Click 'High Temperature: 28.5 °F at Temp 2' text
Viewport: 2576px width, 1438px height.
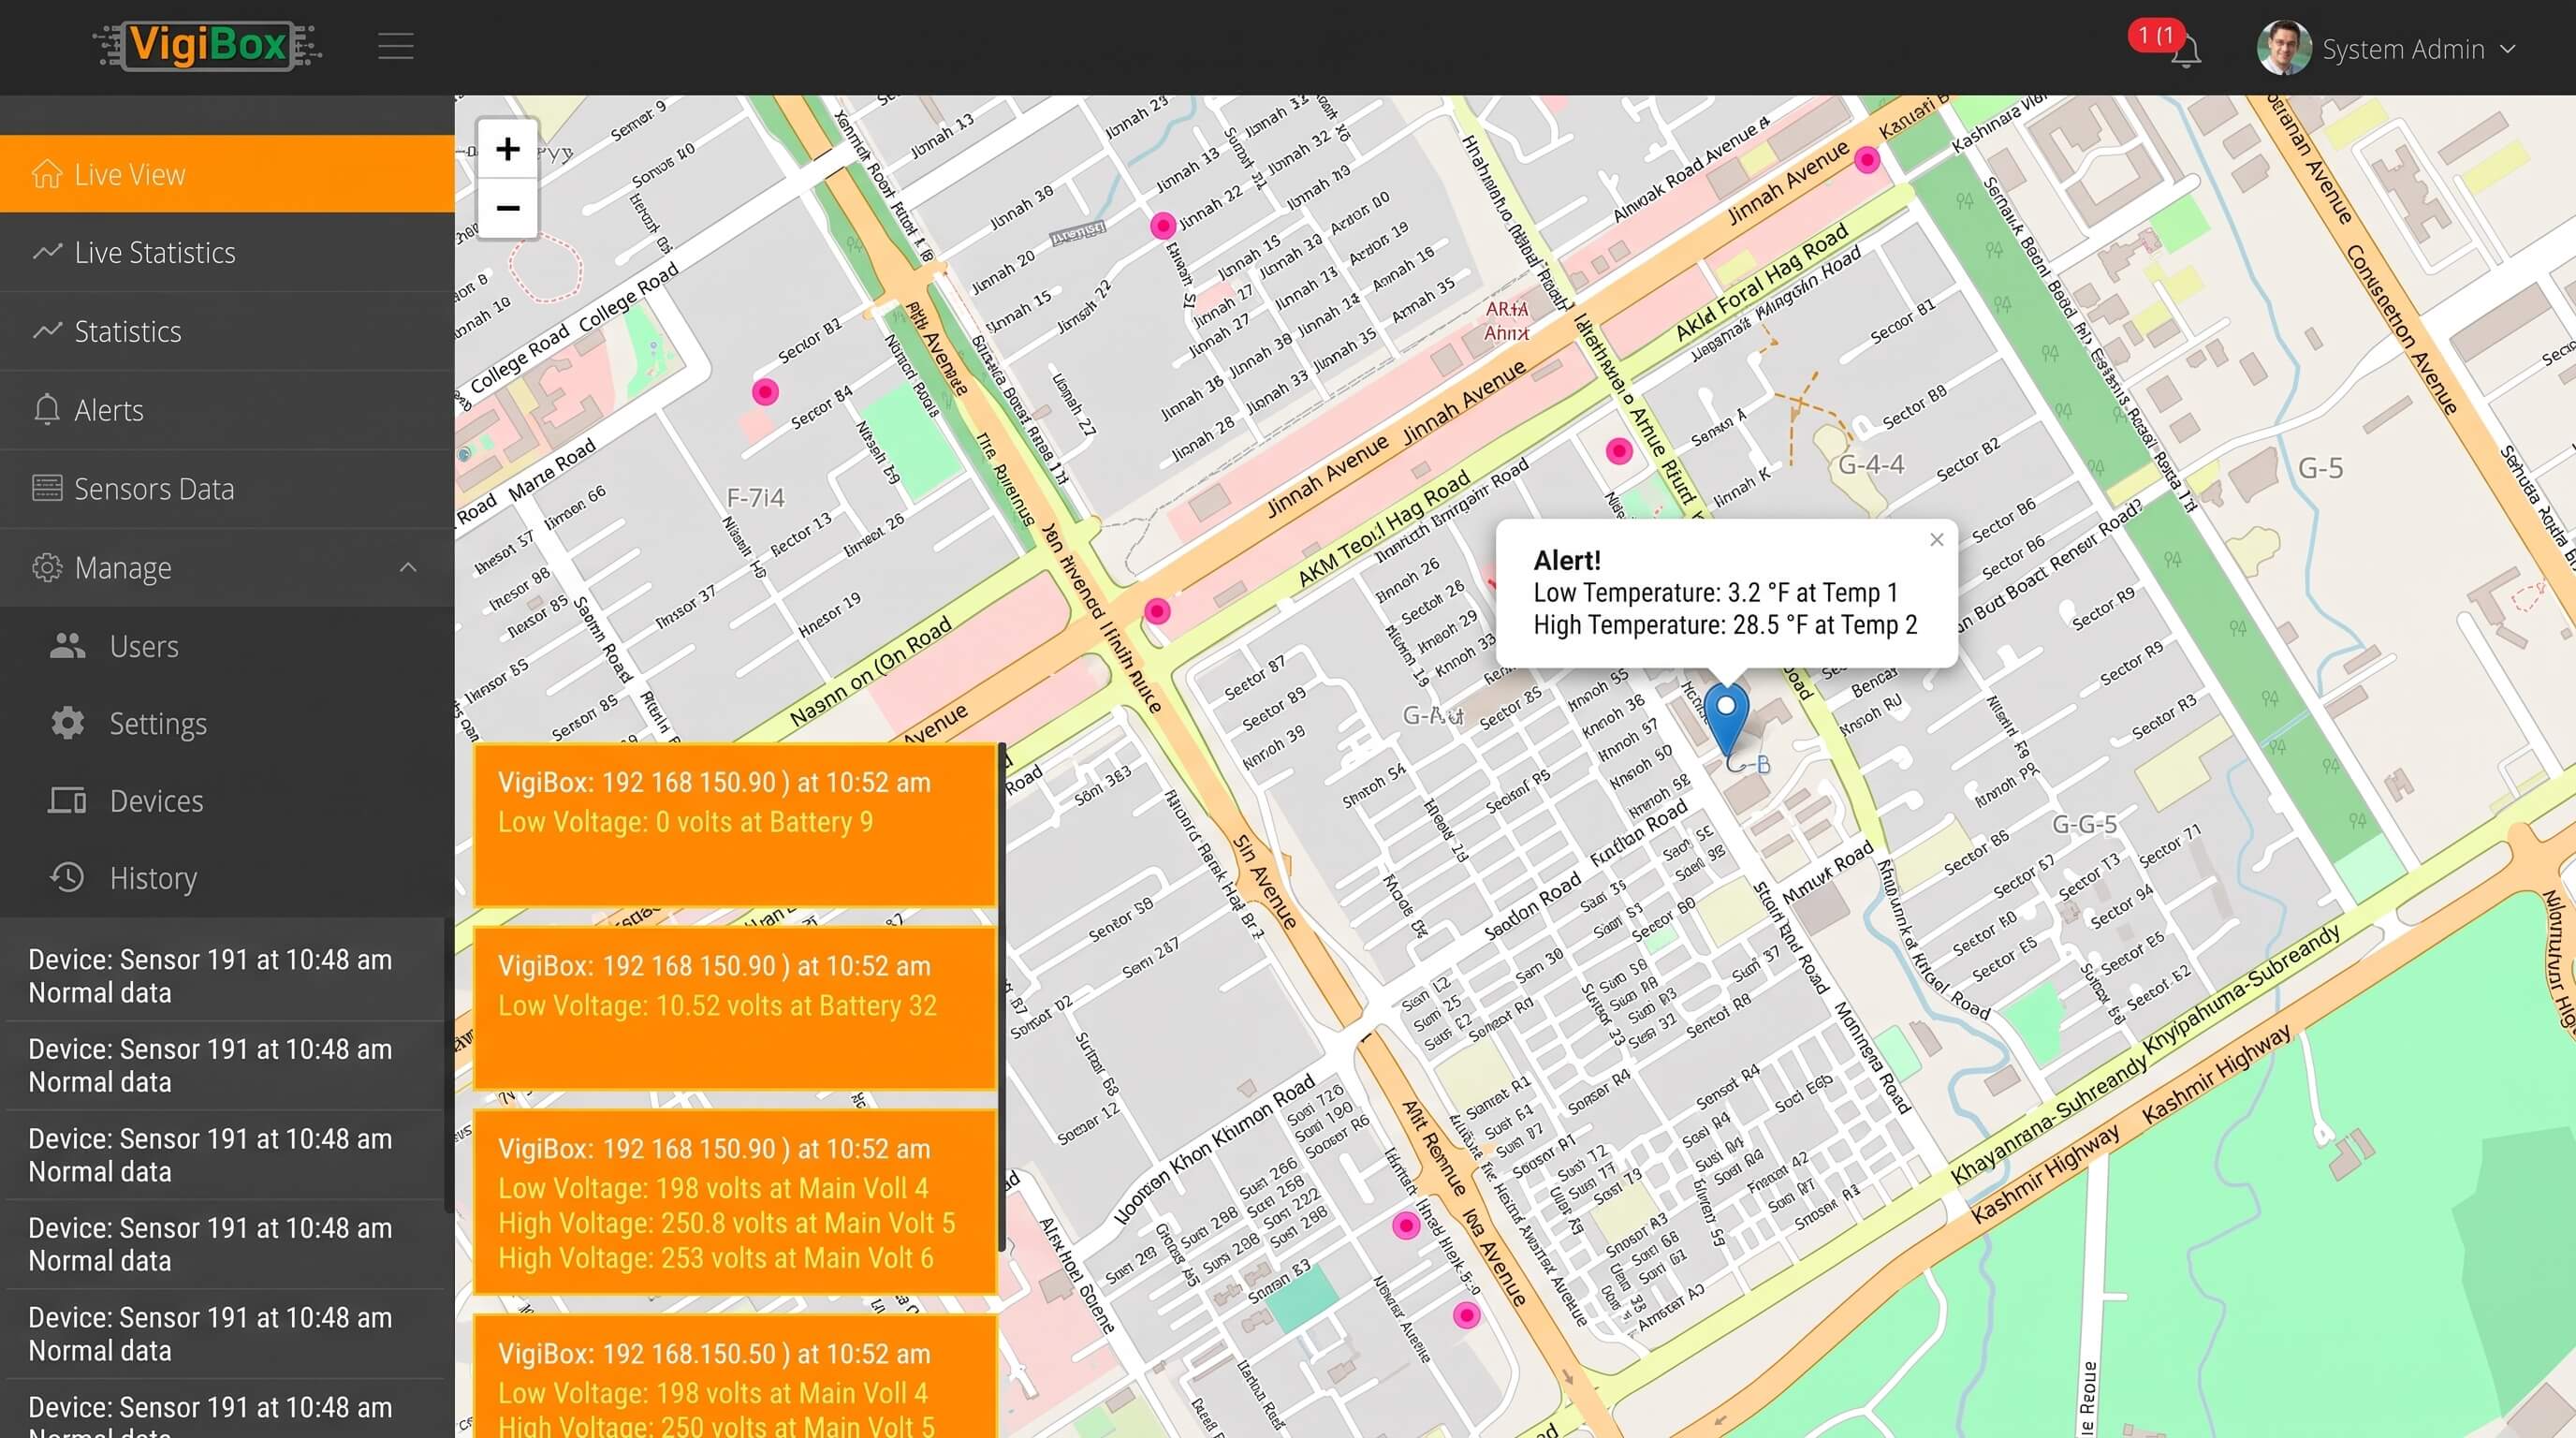pyautogui.click(x=1725, y=625)
